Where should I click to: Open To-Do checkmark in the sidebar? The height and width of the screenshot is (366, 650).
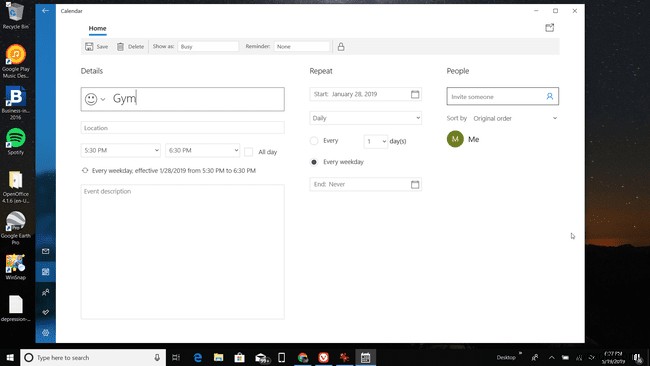point(46,312)
